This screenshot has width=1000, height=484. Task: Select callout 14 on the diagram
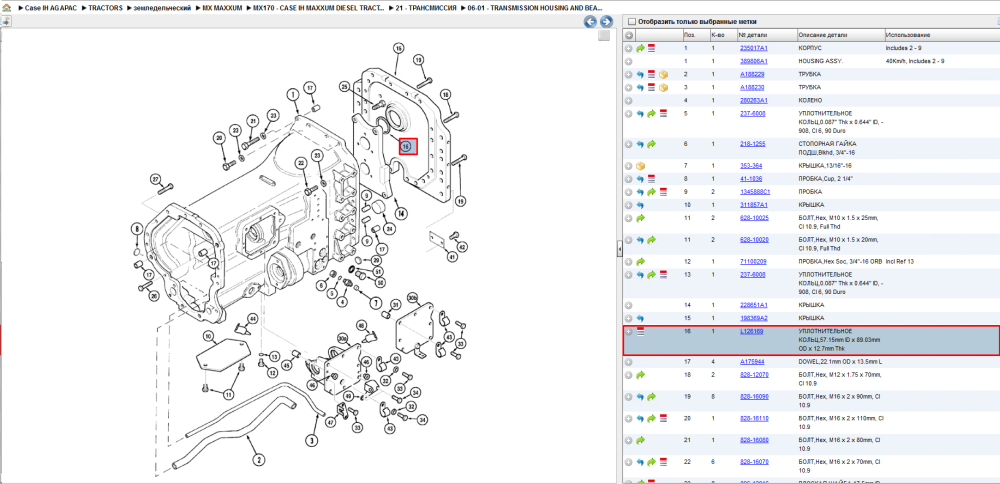coord(400,212)
